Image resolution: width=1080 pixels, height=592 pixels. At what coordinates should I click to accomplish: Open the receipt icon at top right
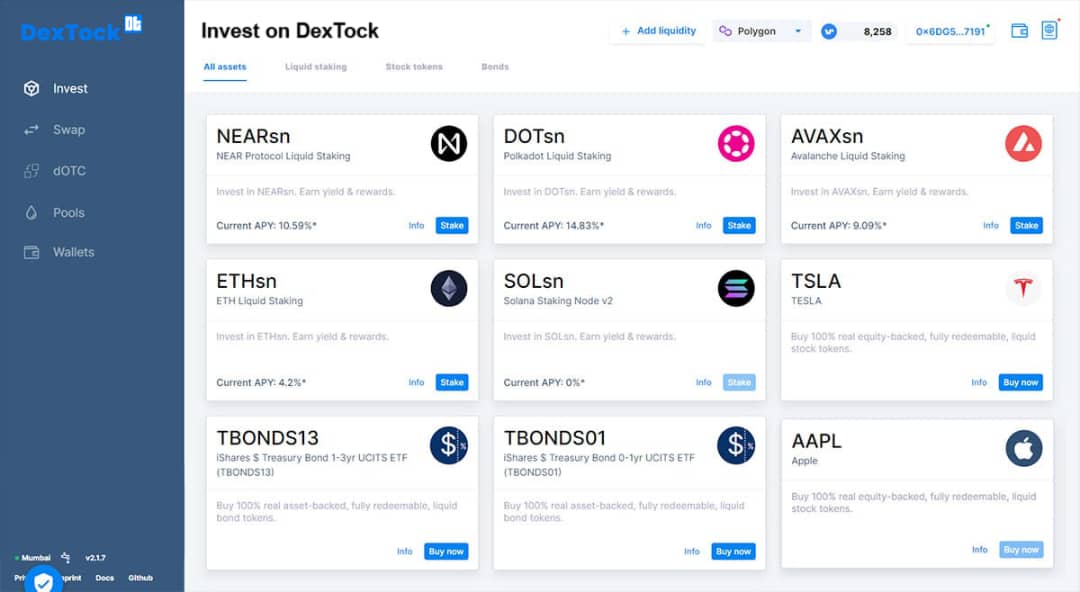[1049, 30]
